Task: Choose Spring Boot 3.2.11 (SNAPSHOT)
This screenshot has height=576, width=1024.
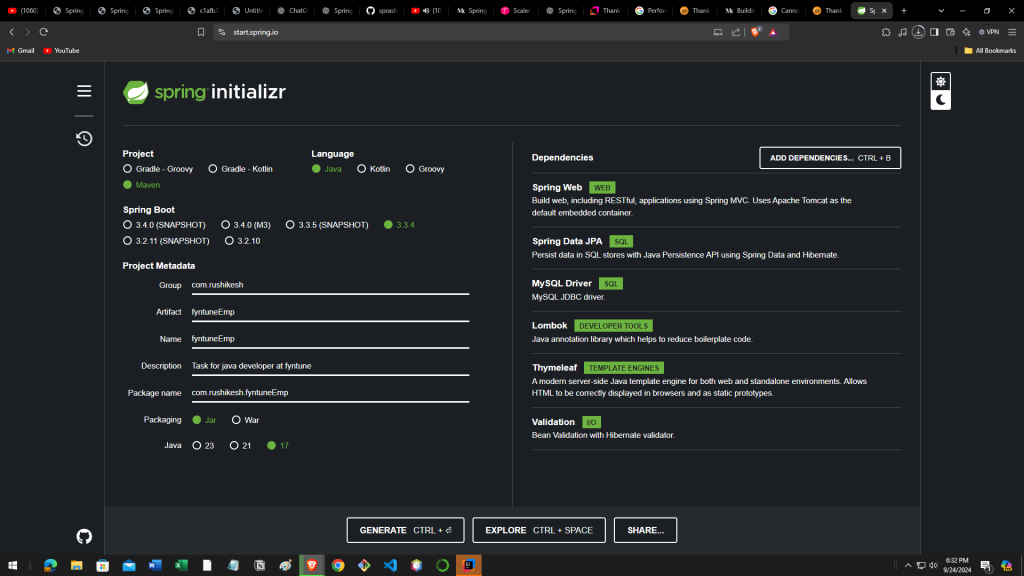Action: [x=167, y=241]
